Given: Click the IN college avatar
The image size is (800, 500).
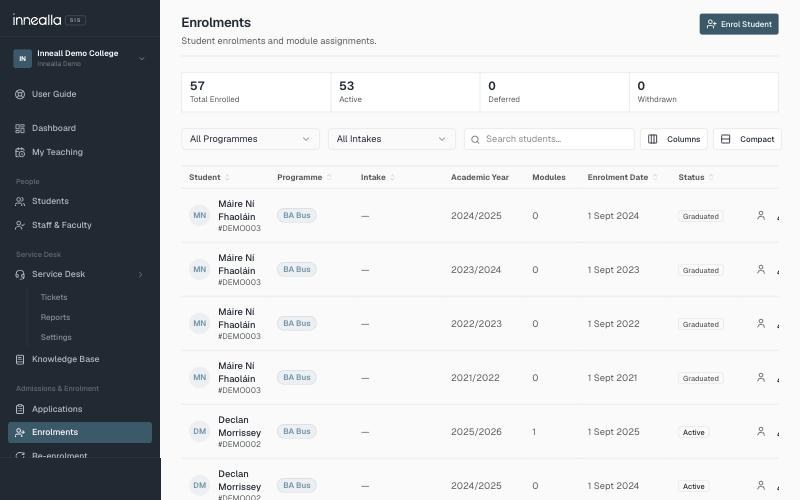Looking at the screenshot, I should tap(22, 59).
